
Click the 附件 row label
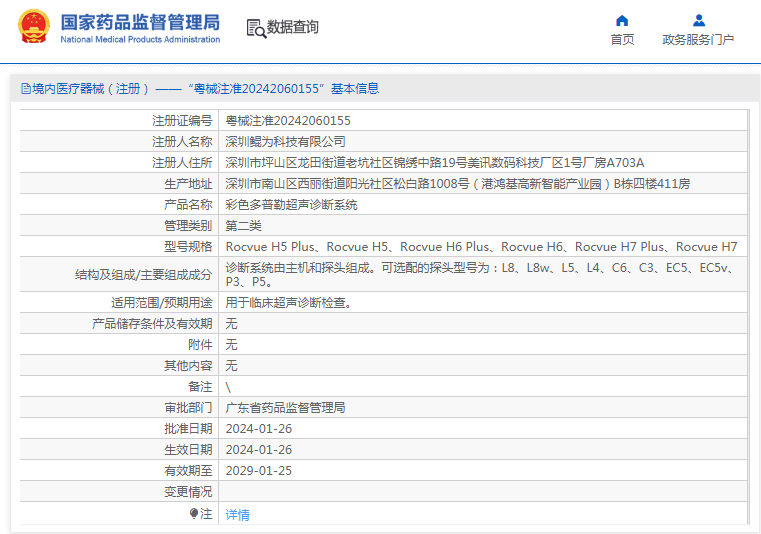tap(200, 345)
